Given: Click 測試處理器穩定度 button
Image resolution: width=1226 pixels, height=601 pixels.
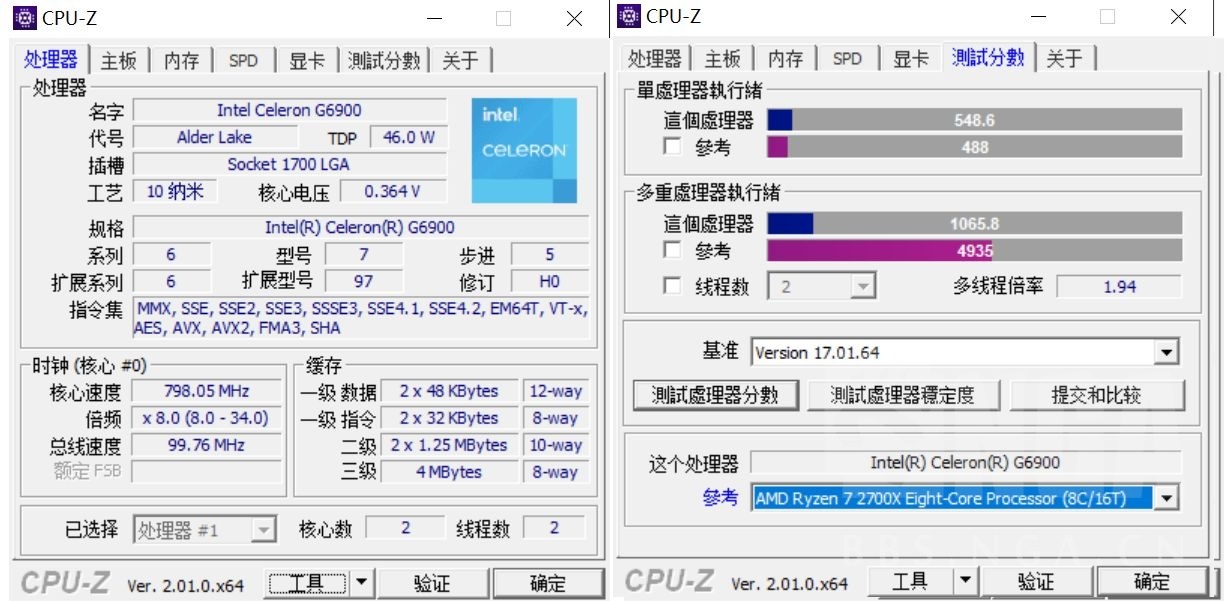Looking at the screenshot, I should coord(903,395).
